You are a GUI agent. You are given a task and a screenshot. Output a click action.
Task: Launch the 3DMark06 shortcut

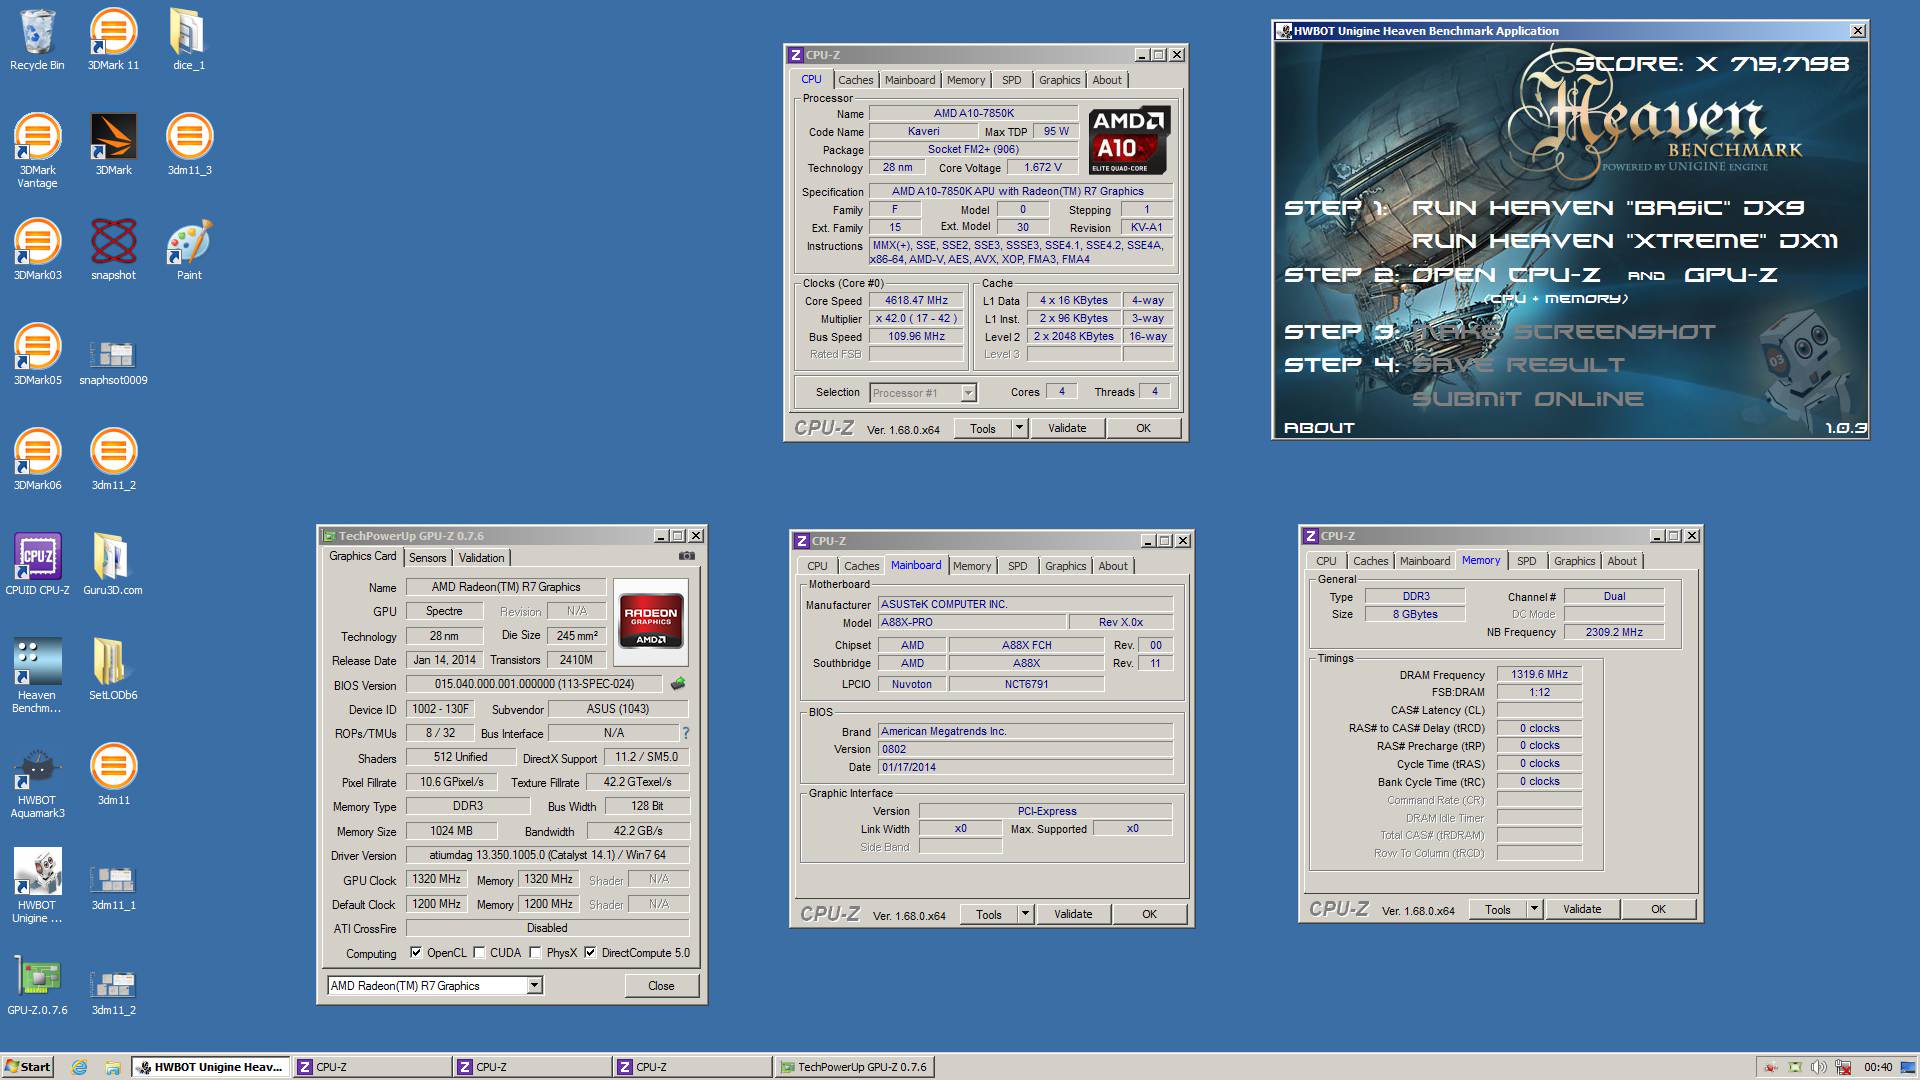(x=37, y=460)
